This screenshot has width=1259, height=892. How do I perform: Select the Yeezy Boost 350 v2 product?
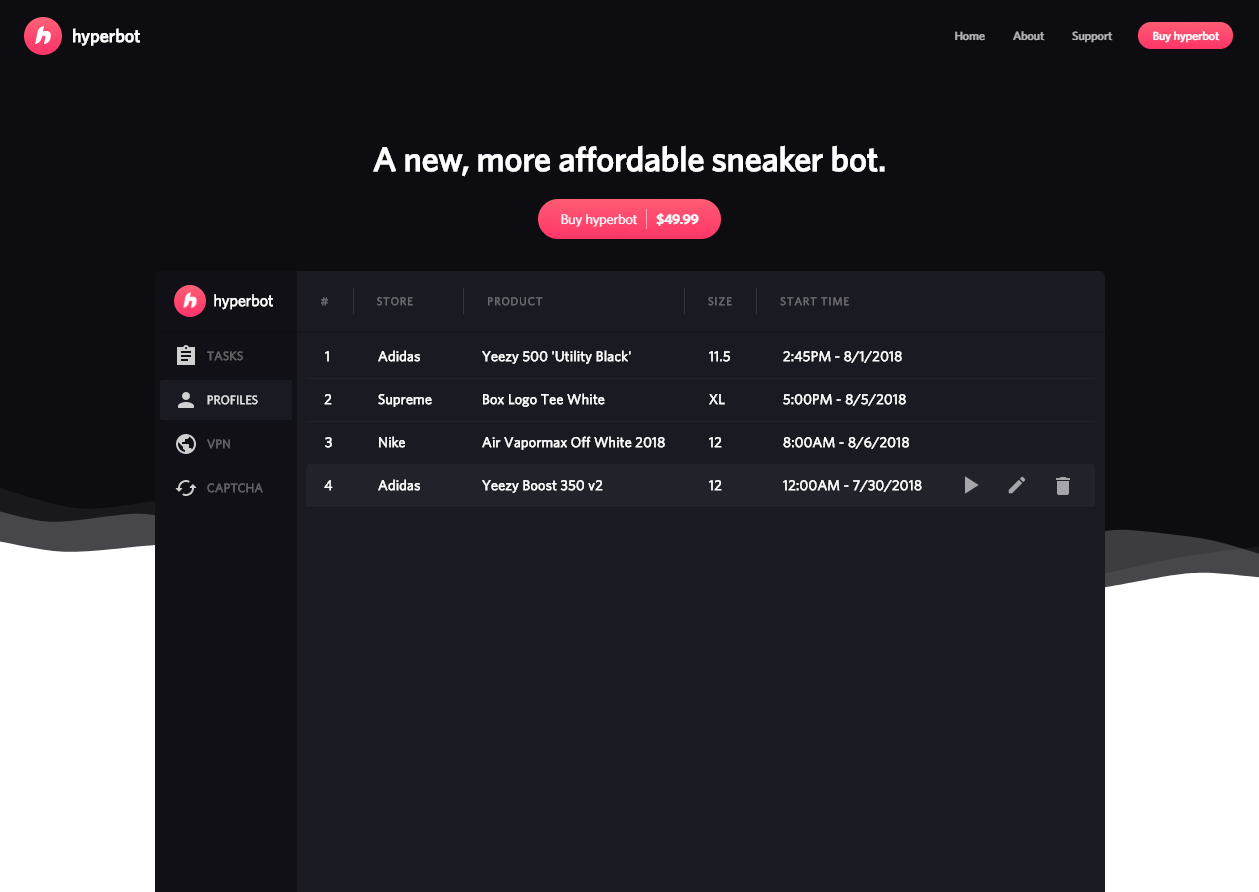pyautogui.click(x=542, y=486)
